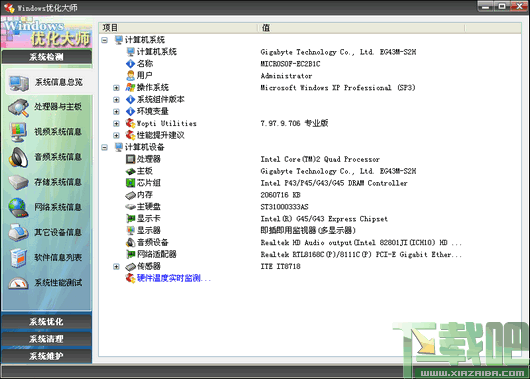The height and width of the screenshot is (379, 530).
Task: Select the 计算机系统 child row icon
Action: (x=130, y=52)
